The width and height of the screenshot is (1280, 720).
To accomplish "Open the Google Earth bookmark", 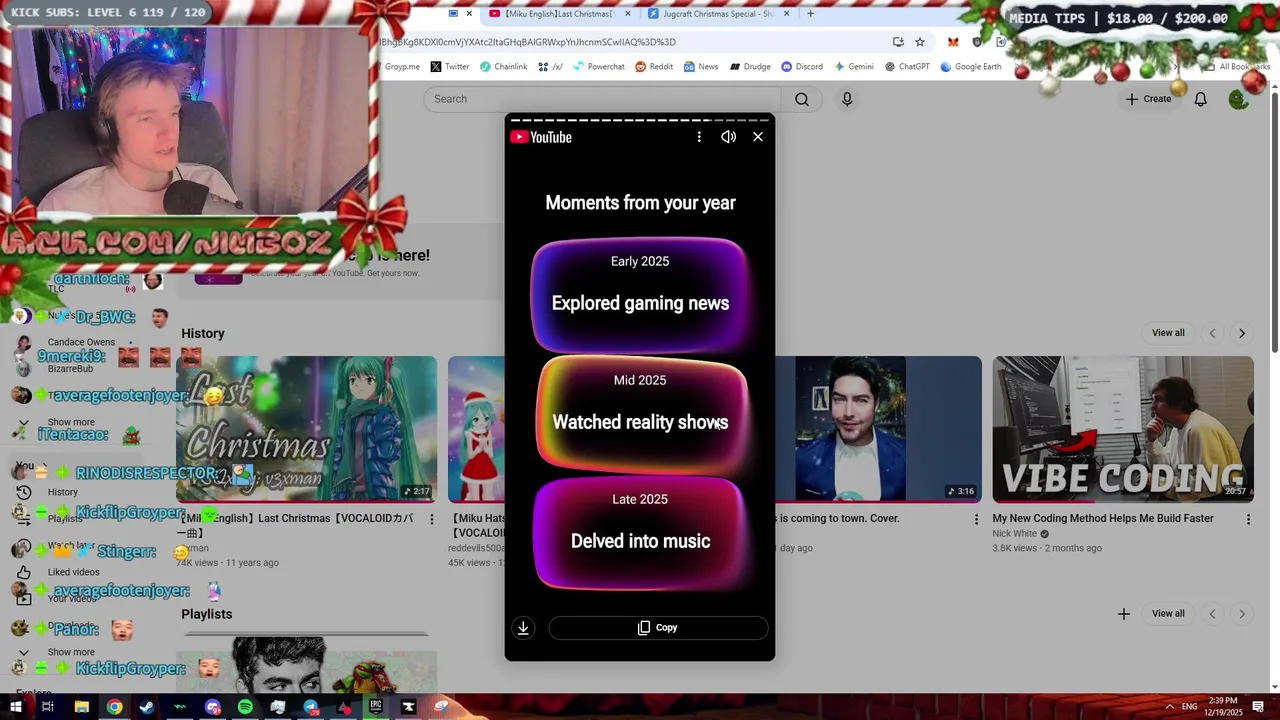I will (x=970, y=67).
